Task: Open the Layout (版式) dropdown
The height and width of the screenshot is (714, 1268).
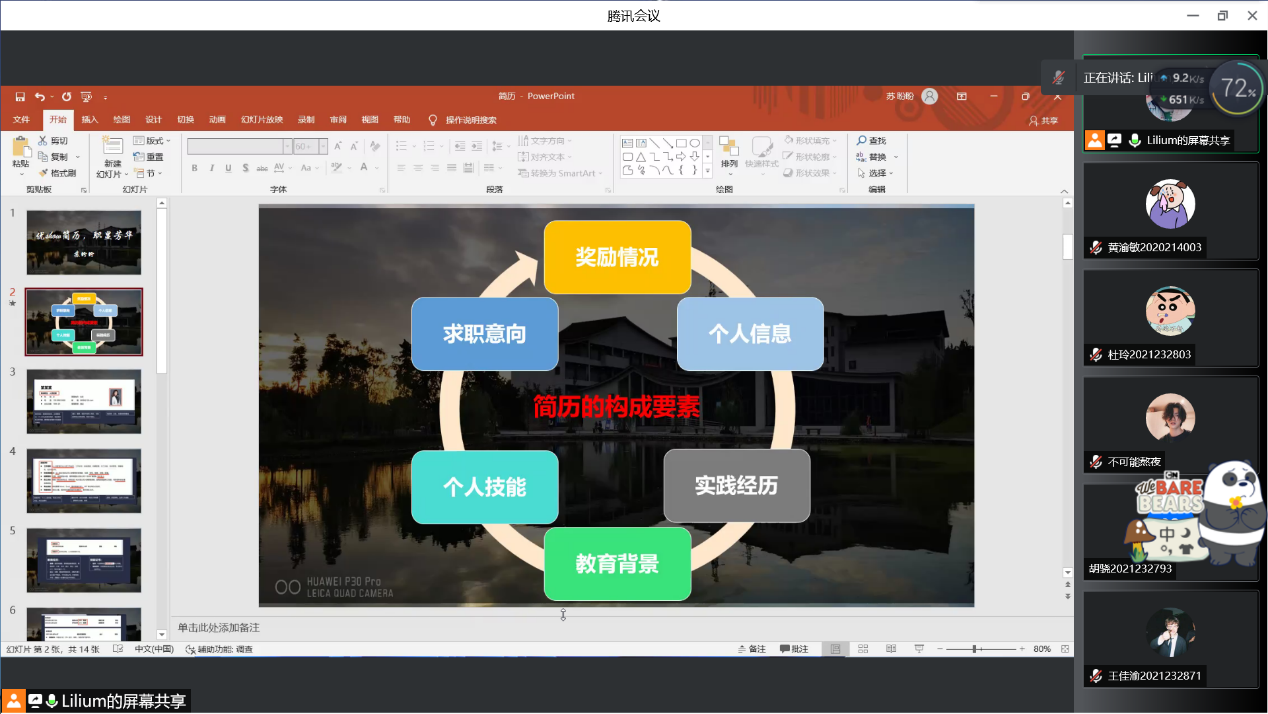Action: tap(152, 141)
